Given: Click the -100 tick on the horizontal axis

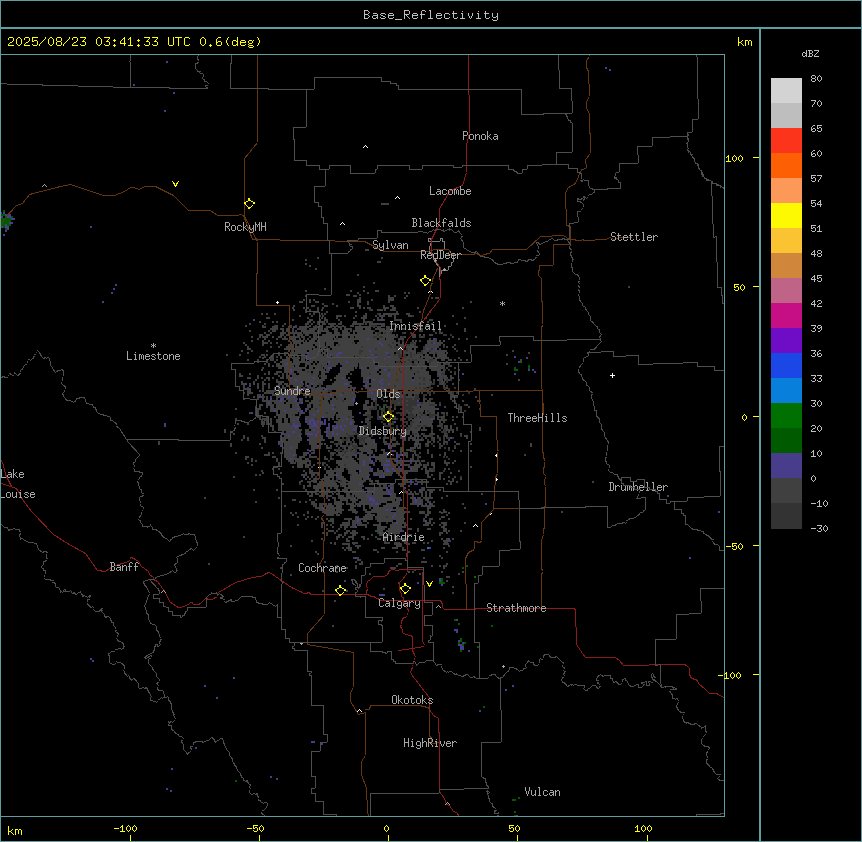Looking at the screenshot, I should (125, 828).
